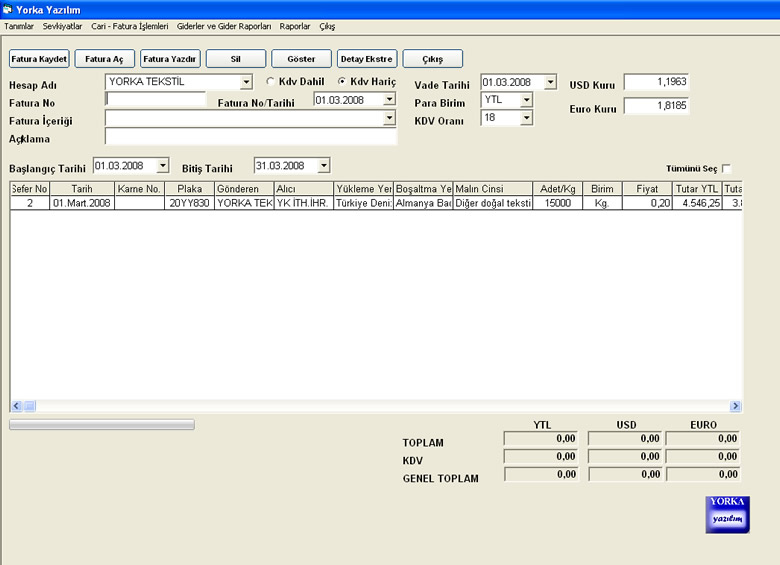Click the Türkiye Deniz loading place cell
Viewport: 780px width, 565px height.
click(364, 203)
